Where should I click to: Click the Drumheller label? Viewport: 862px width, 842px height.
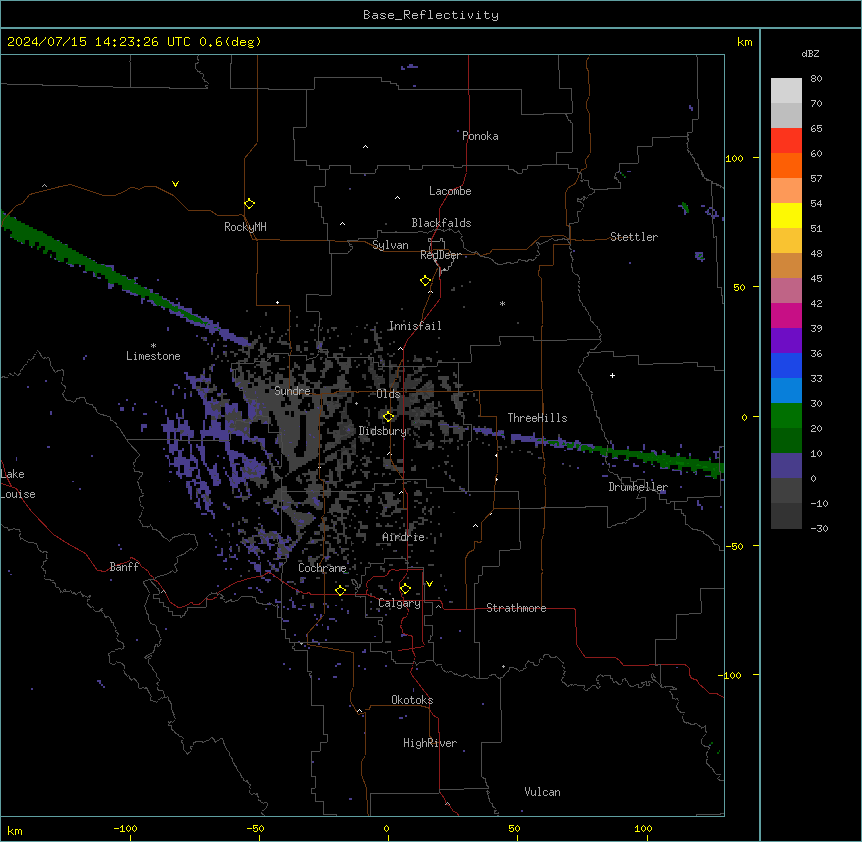click(x=638, y=487)
